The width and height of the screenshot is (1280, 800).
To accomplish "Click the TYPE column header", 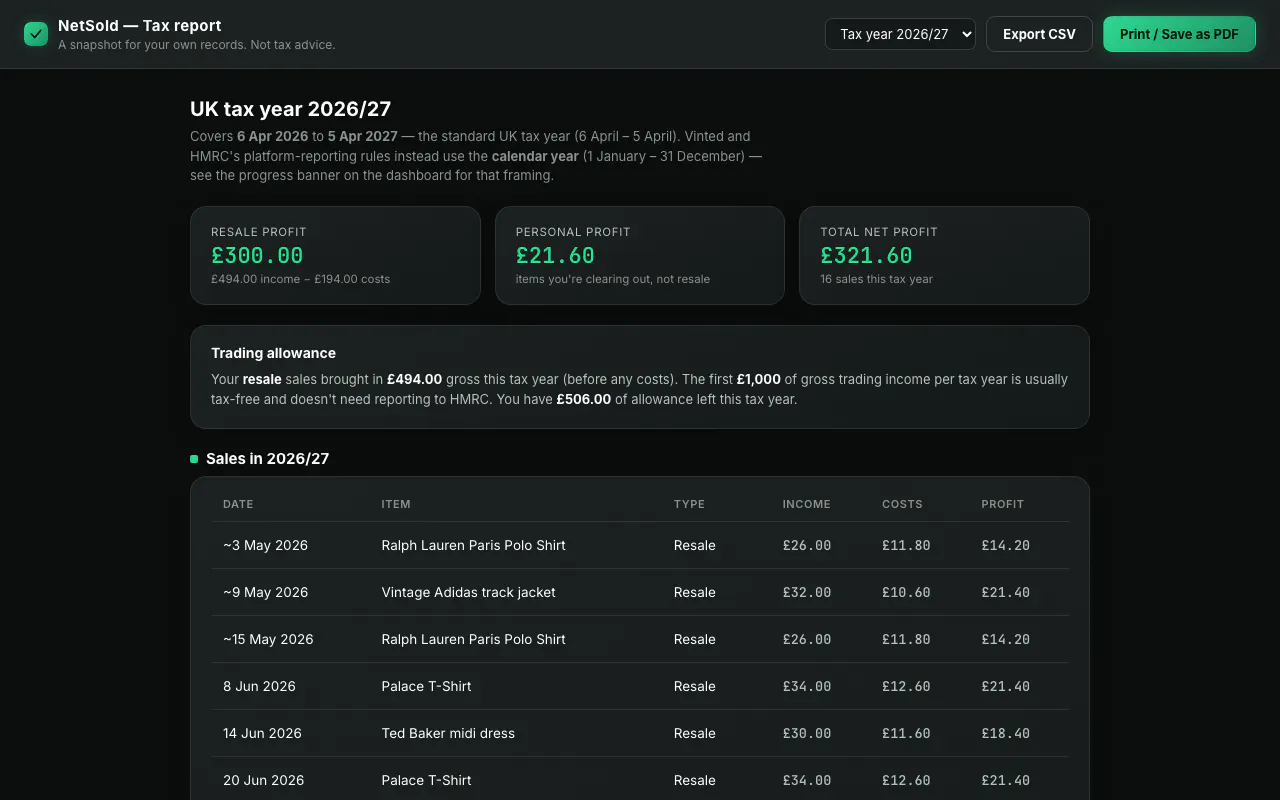I will click(x=689, y=504).
